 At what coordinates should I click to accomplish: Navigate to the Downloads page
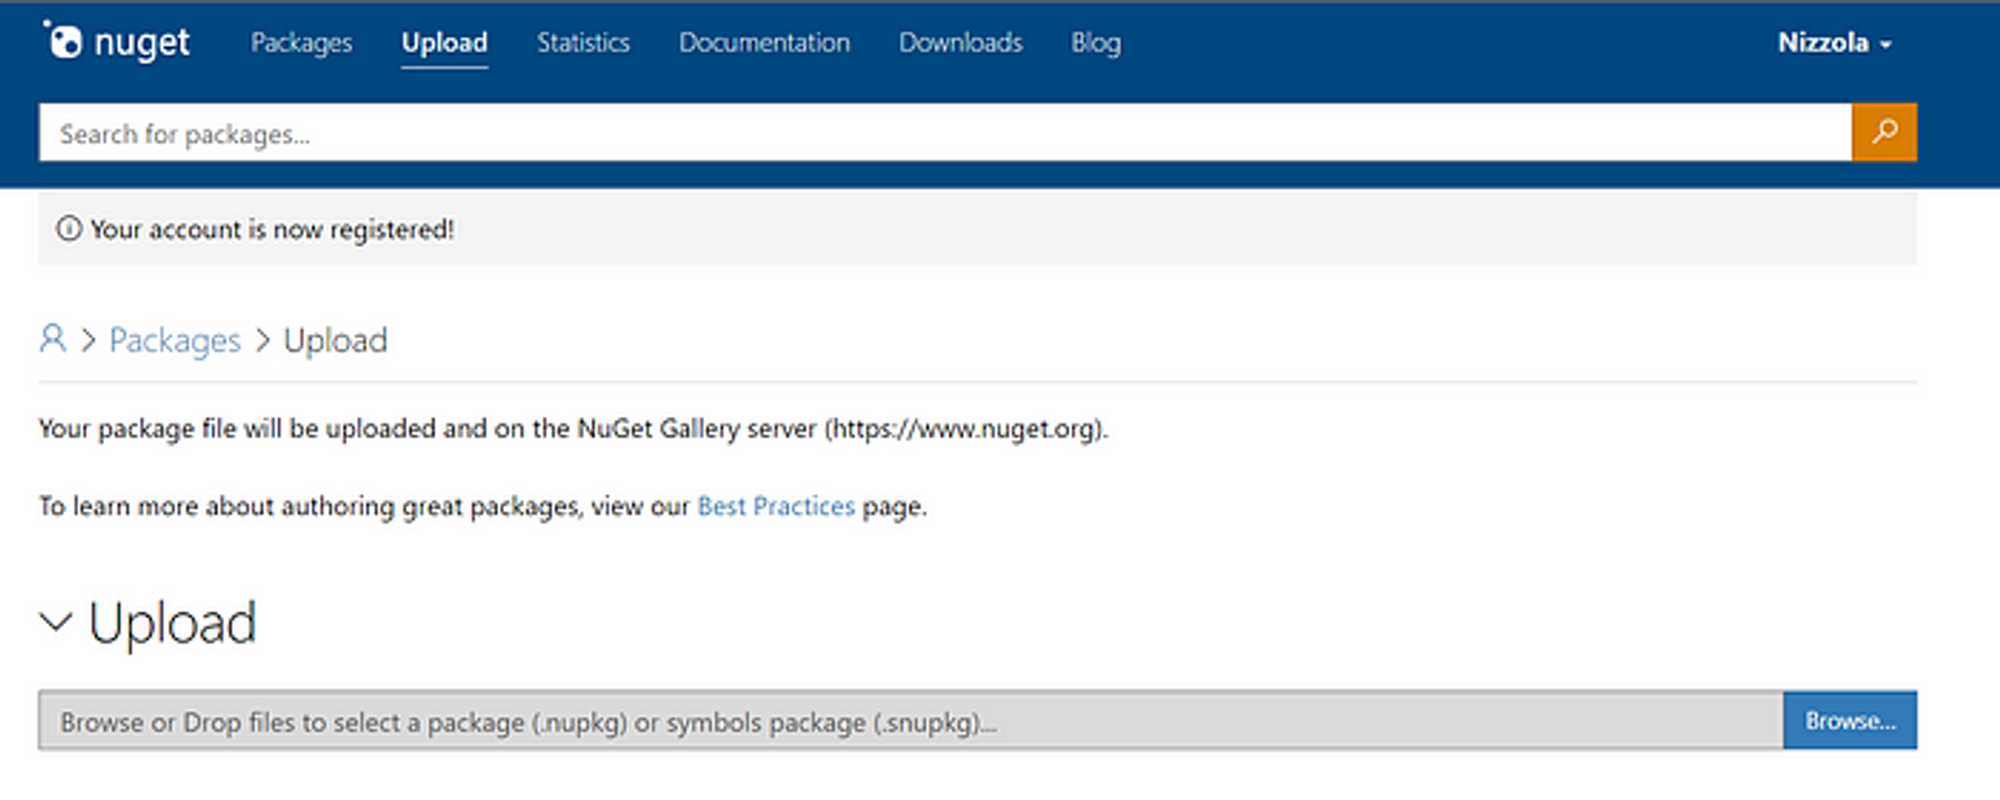(960, 43)
